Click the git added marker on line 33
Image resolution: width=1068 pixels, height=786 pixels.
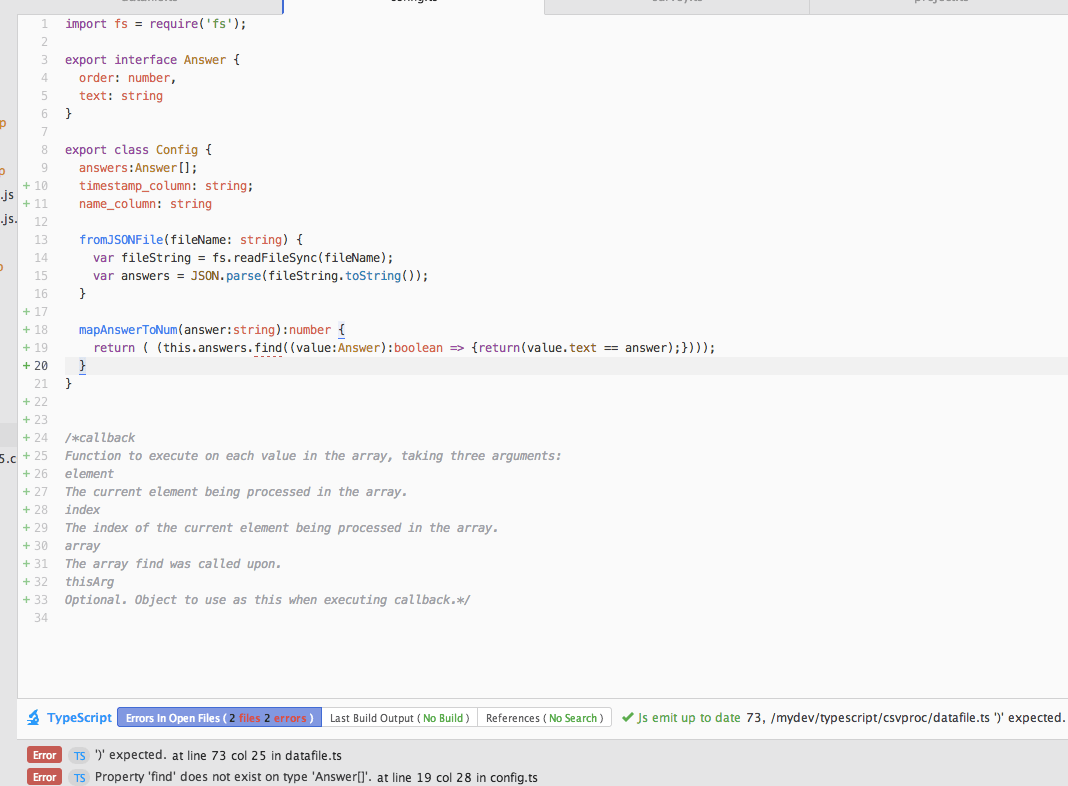click(27, 599)
